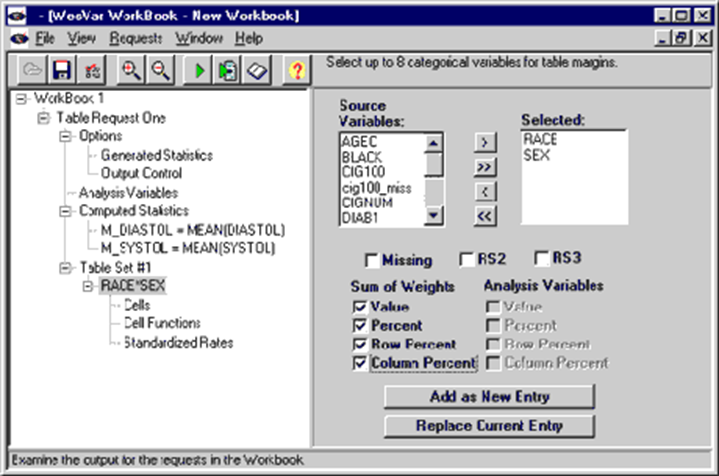Collapse the Table Request One node
Viewport: 719px width, 476px height.
click(x=43, y=118)
